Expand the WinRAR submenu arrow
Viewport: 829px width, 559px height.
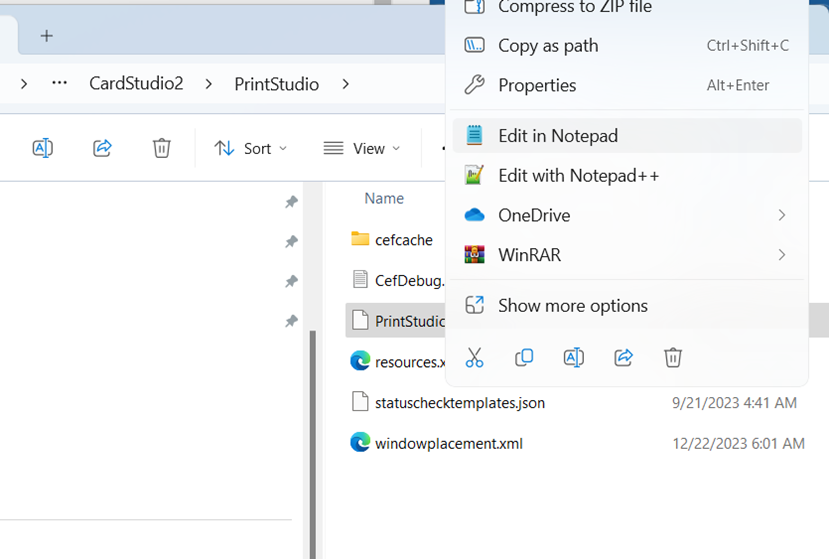pyautogui.click(x=782, y=255)
